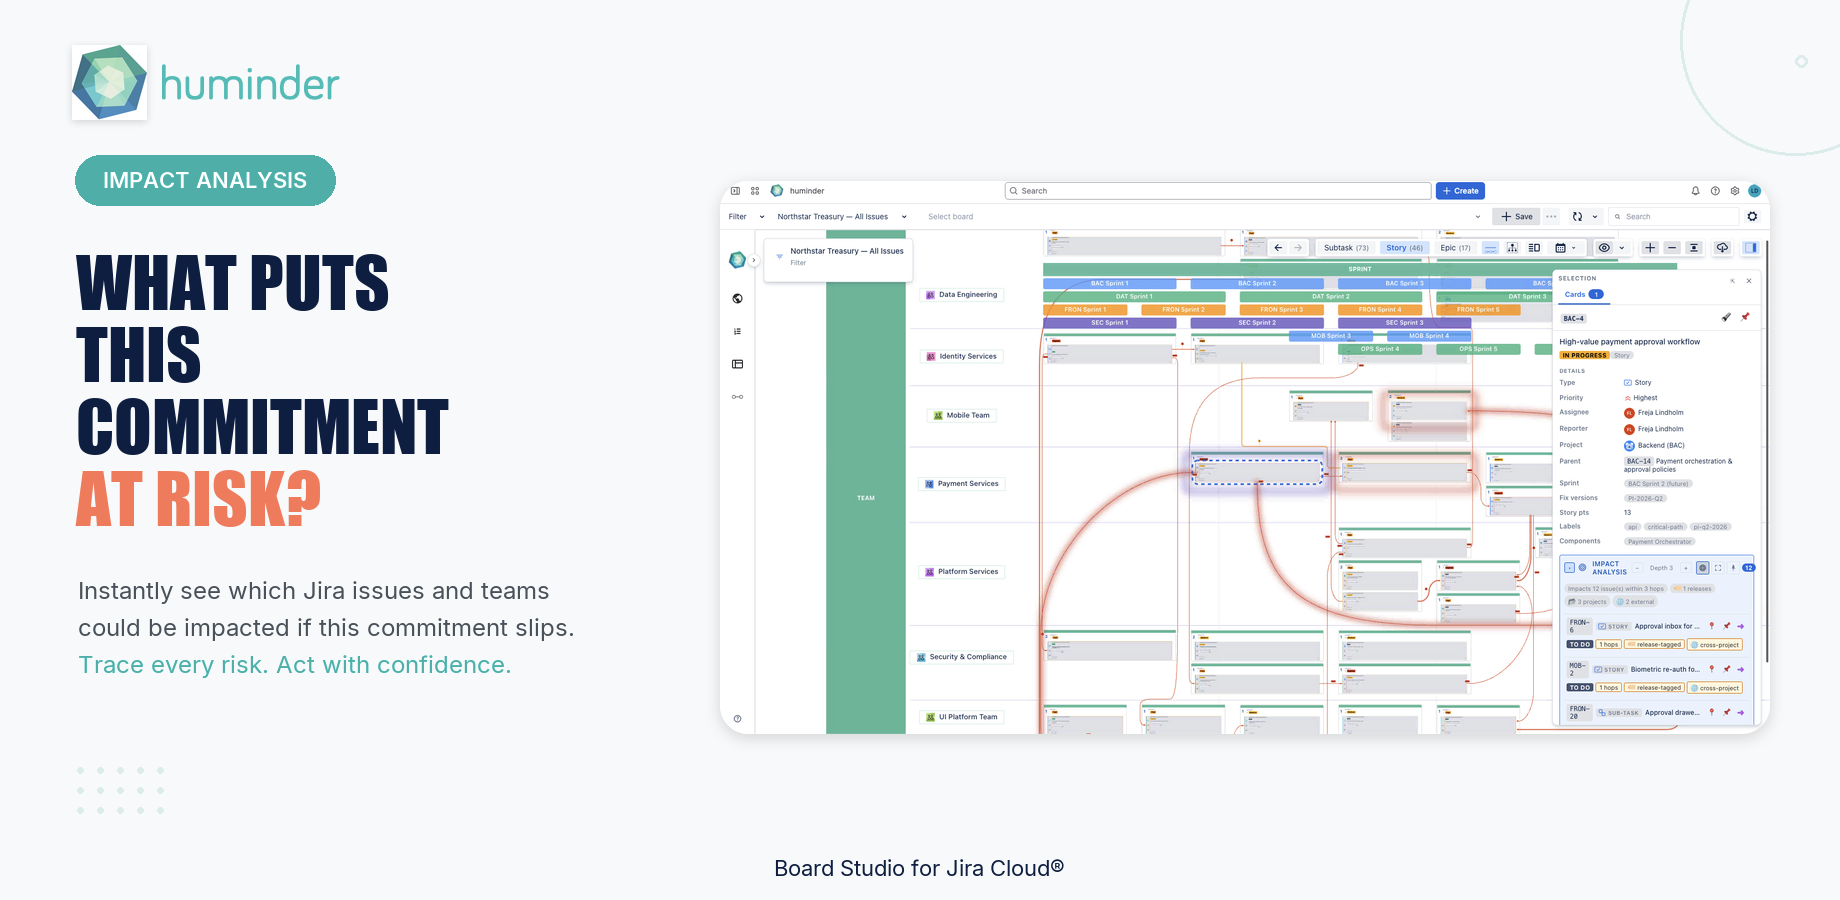Click the cloud download export icon
This screenshot has height=900, width=1840.
[x=1722, y=248]
